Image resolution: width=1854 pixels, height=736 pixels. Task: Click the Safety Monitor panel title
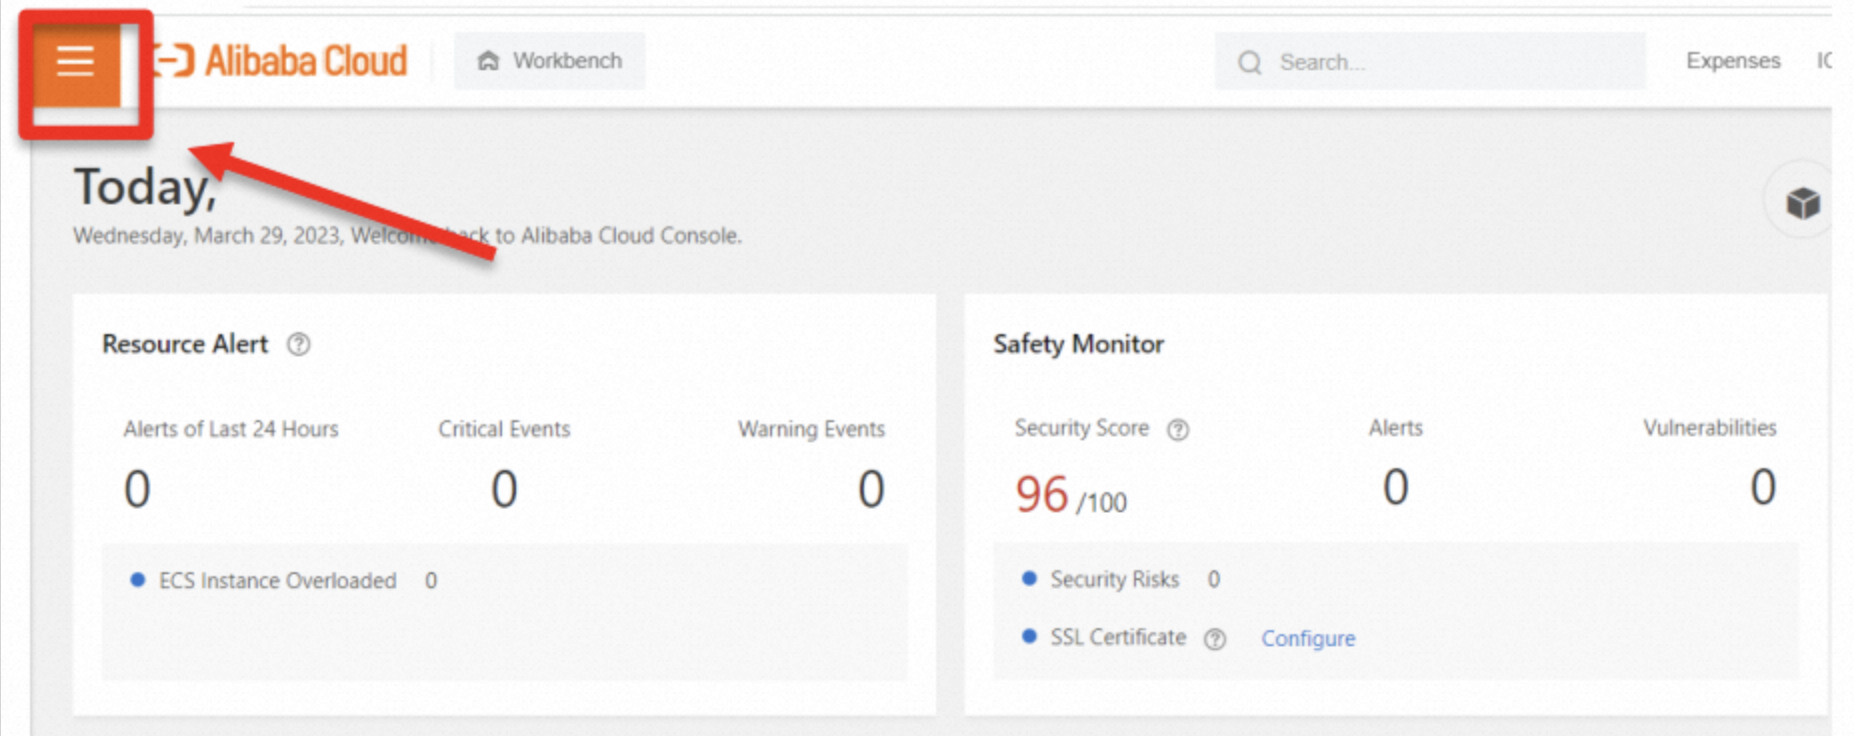tap(1078, 344)
